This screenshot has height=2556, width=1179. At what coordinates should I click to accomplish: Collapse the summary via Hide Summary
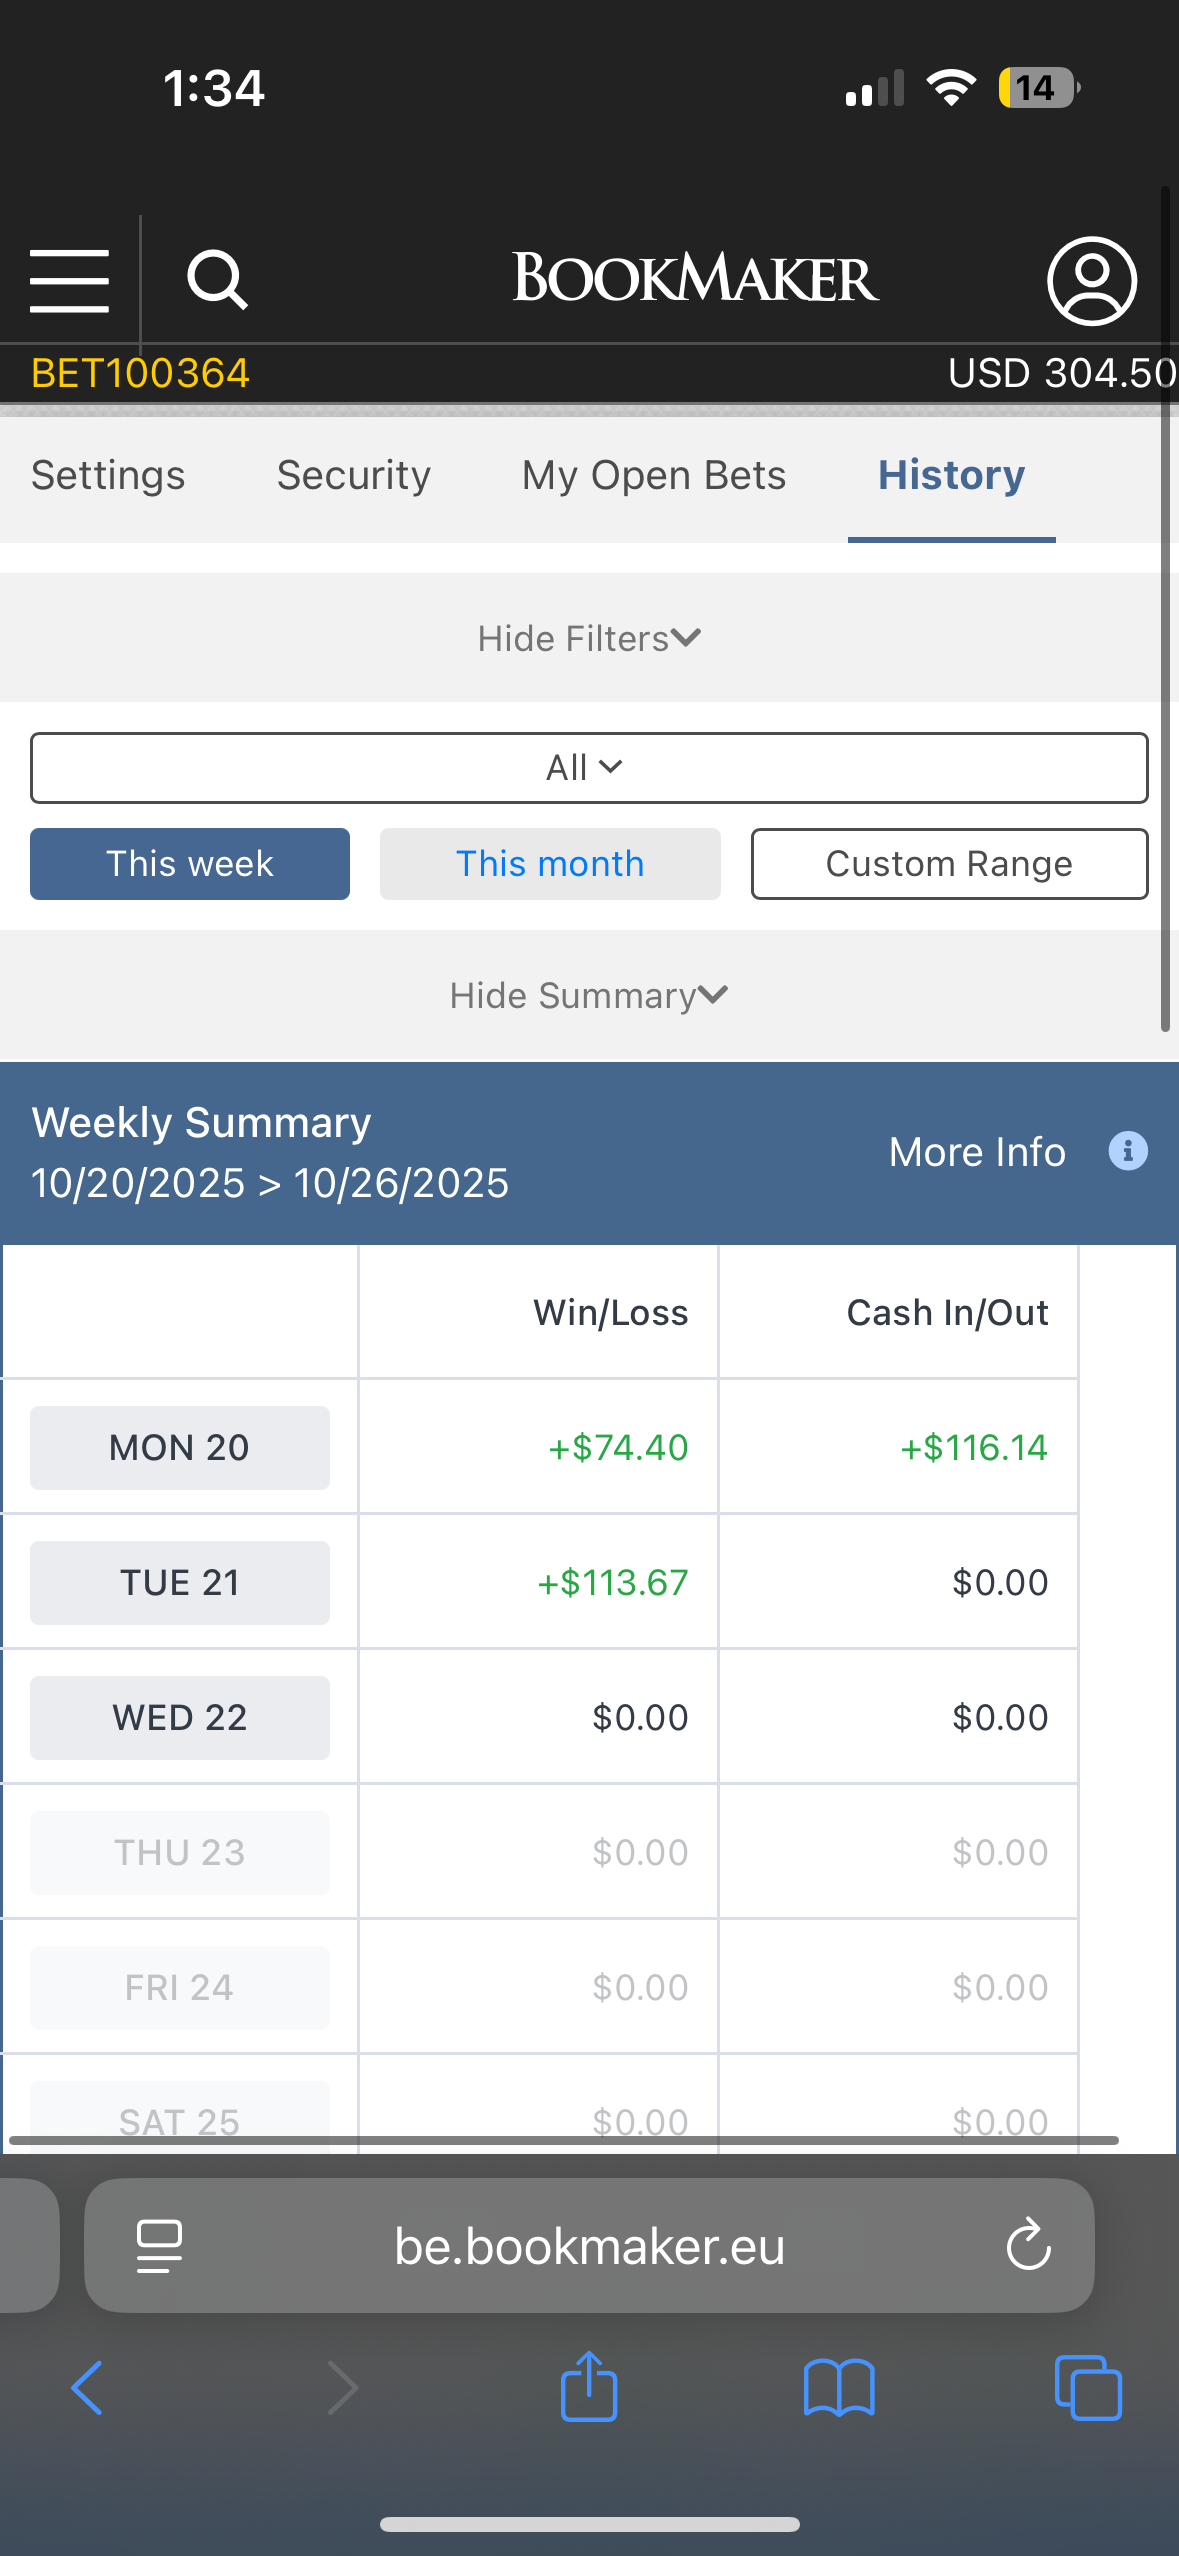(589, 996)
